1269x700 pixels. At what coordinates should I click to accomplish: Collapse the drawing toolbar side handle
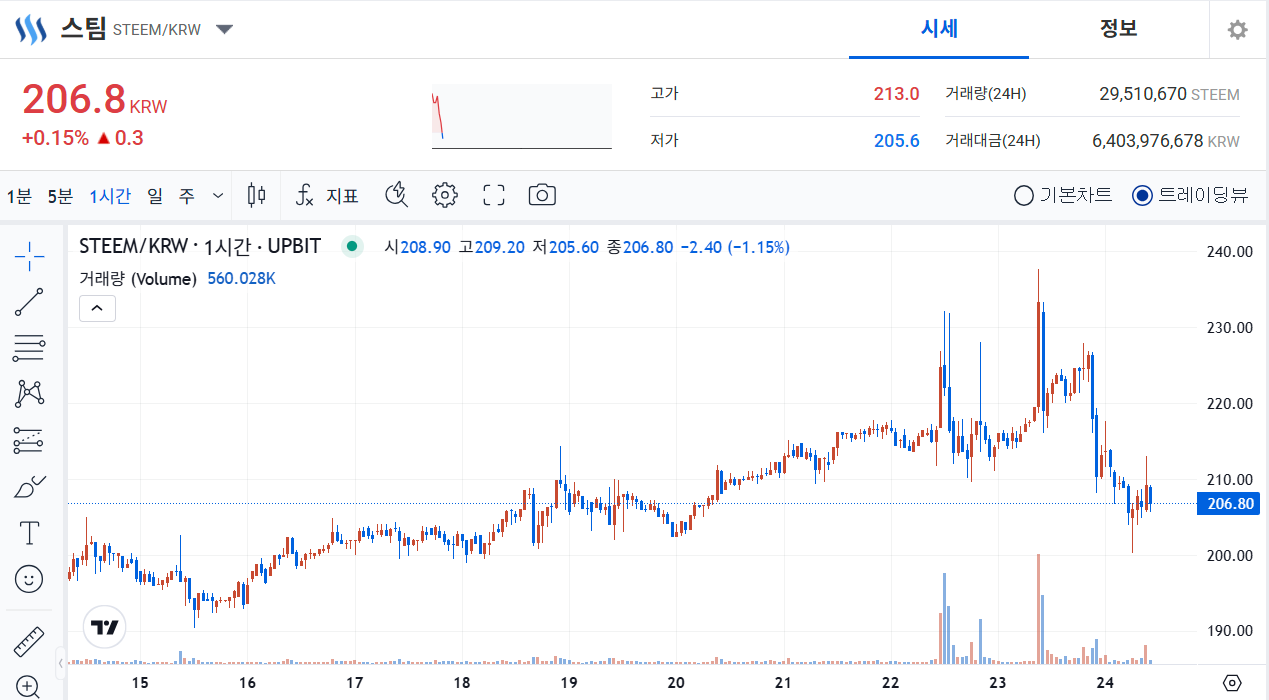click(61, 662)
